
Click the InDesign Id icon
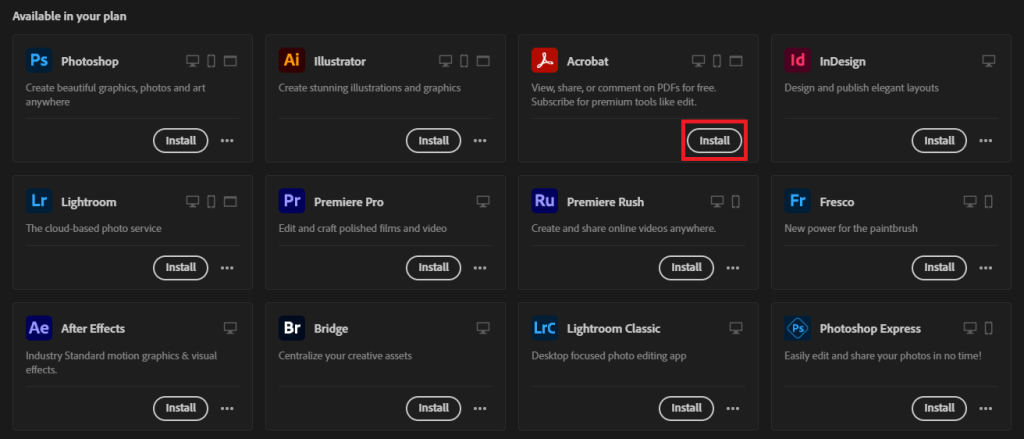pyautogui.click(x=798, y=61)
